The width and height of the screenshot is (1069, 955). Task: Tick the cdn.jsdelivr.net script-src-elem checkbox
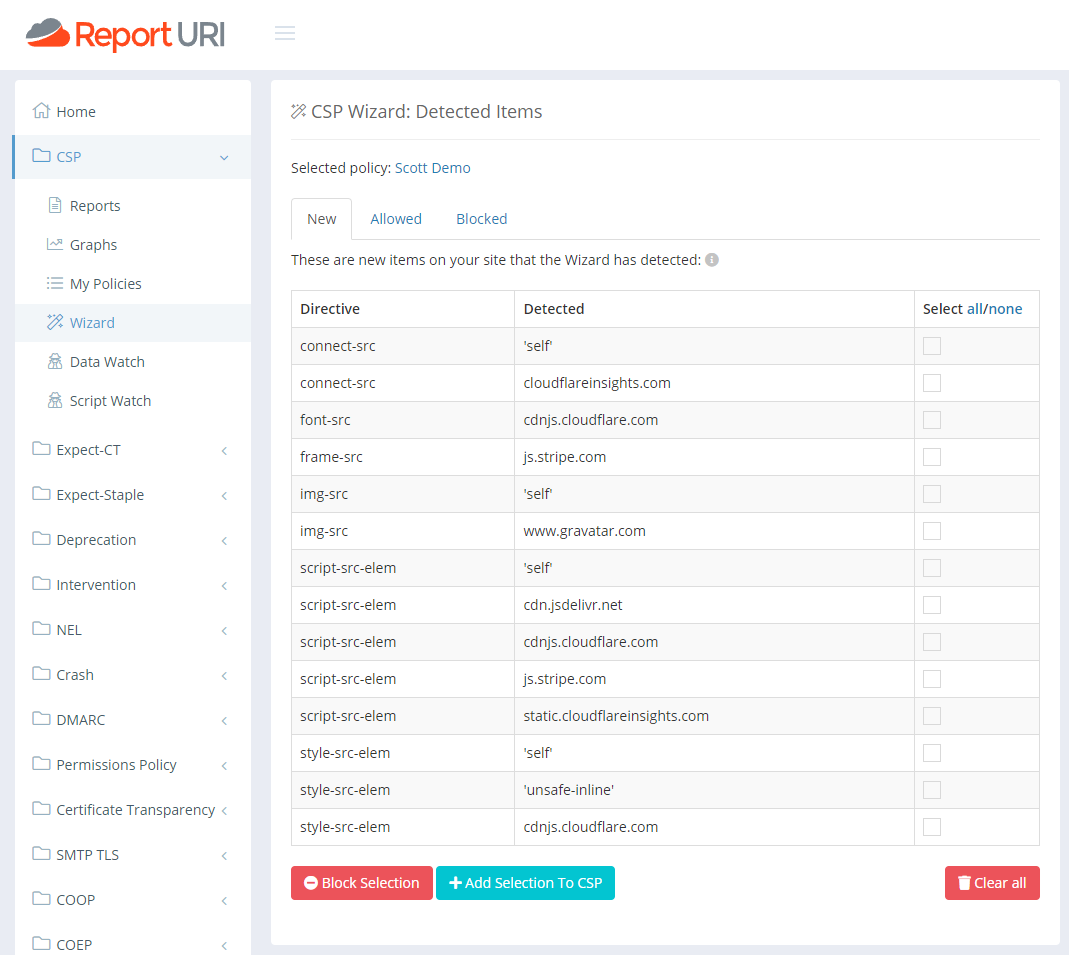[x=932, y=605]
